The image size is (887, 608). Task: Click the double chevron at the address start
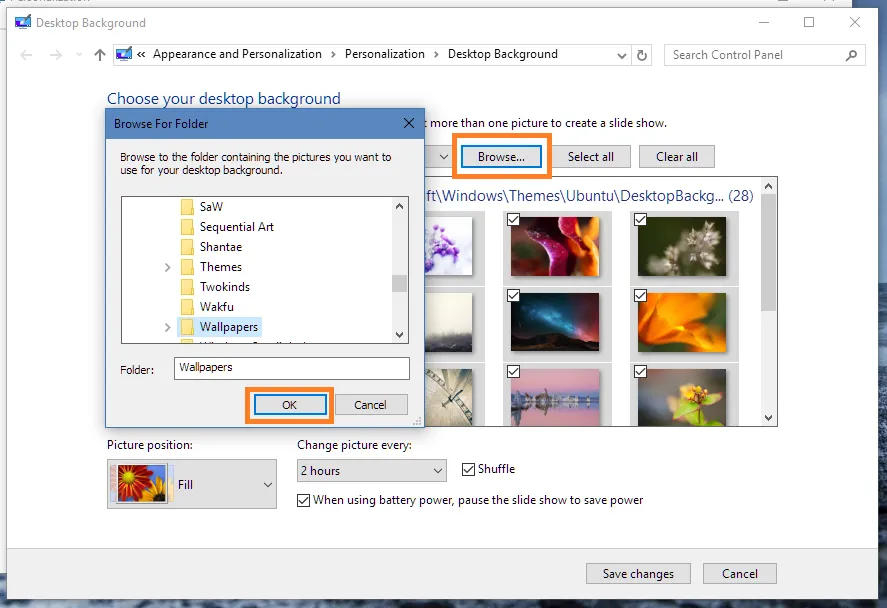pyautogui.click(x=141, y=54)
